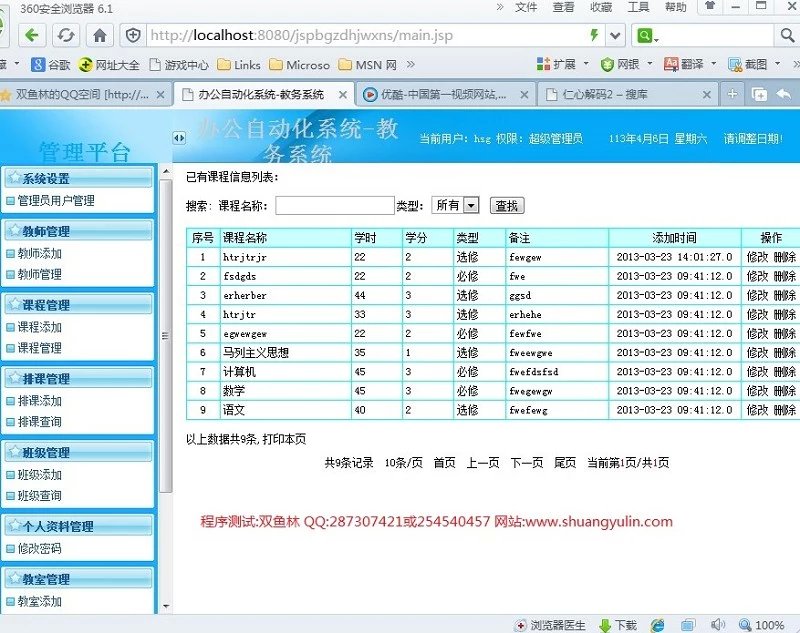Open 班级添加 in sidebar
The image size is (800, 633).
[39, 475]
